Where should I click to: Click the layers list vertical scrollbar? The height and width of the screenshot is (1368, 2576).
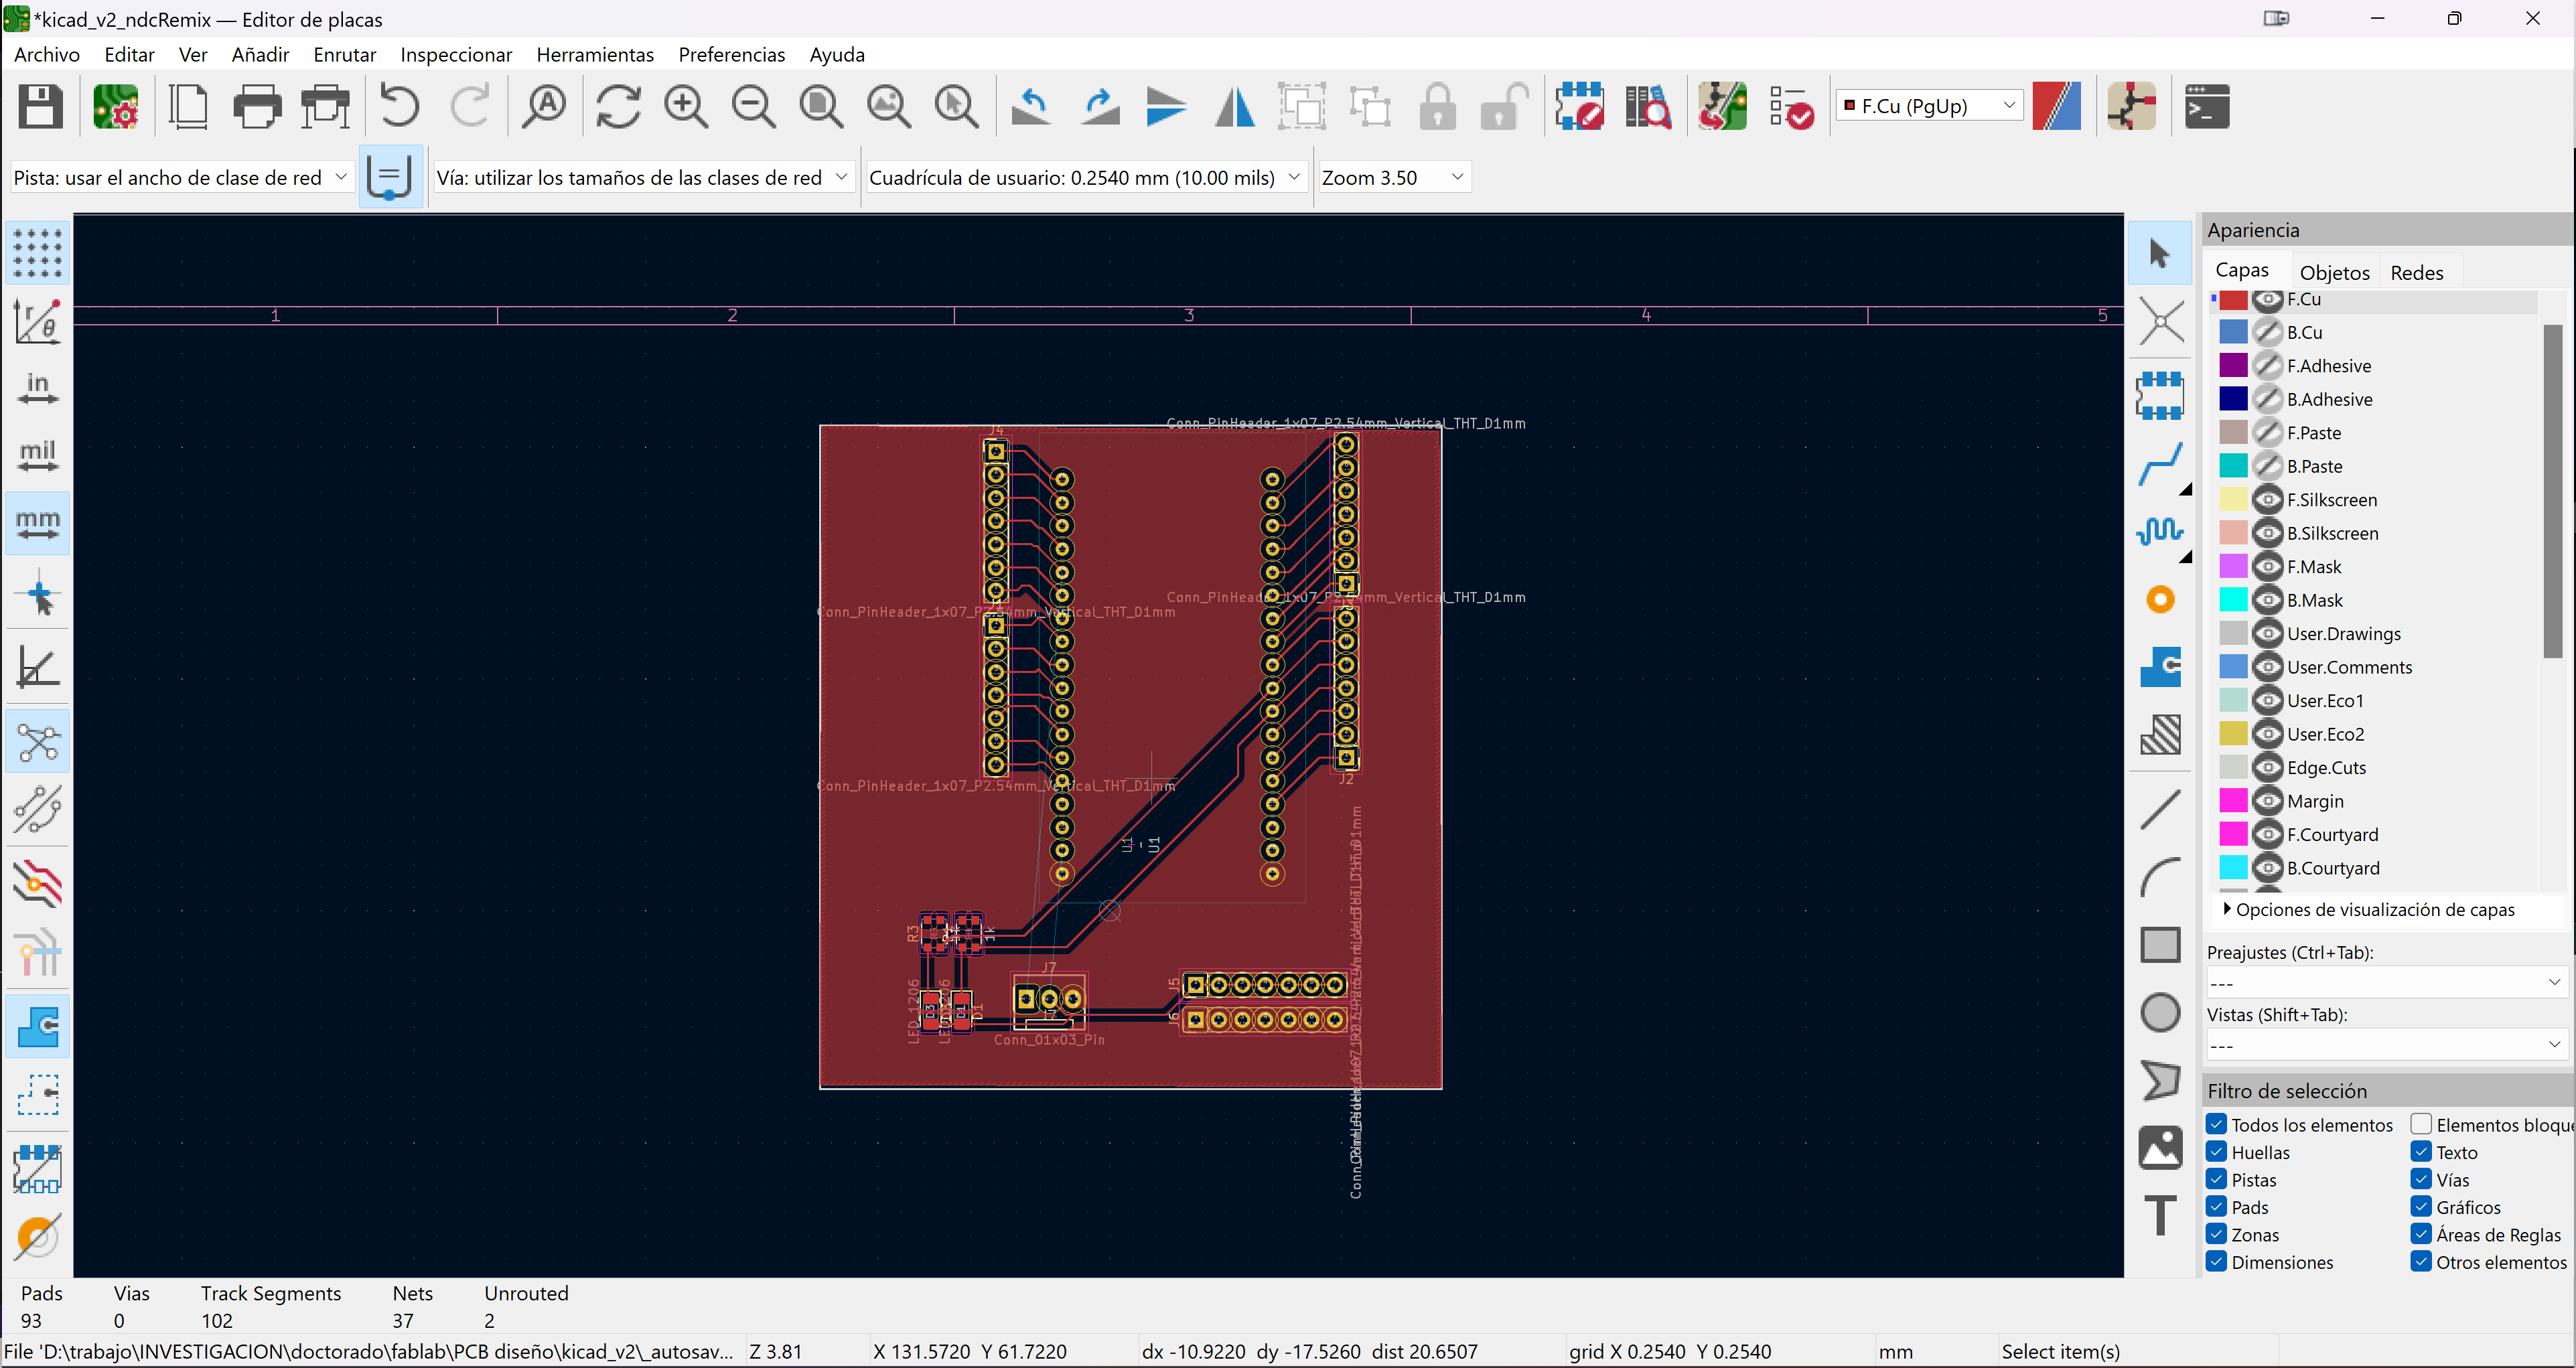tap(2553, 490)
